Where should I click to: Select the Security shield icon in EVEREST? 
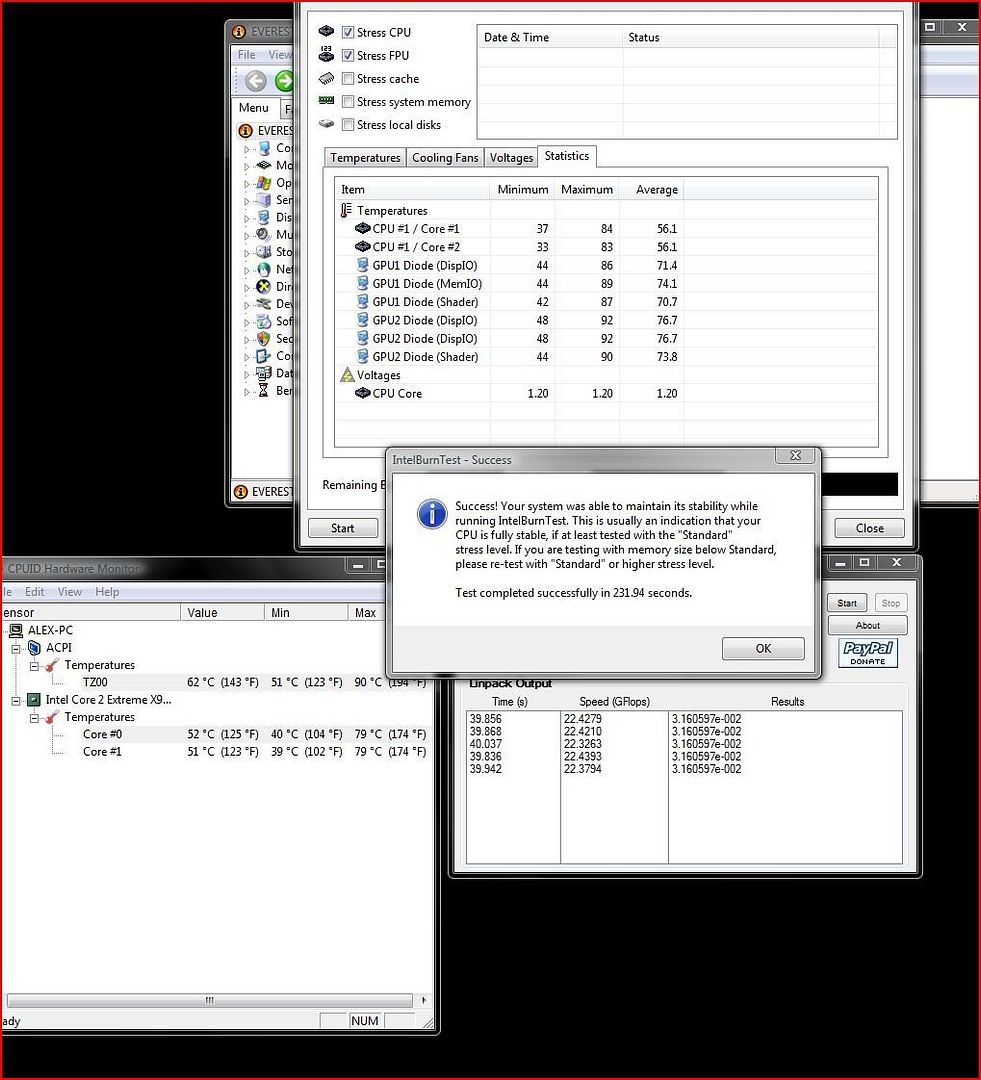tap(264, 338)
